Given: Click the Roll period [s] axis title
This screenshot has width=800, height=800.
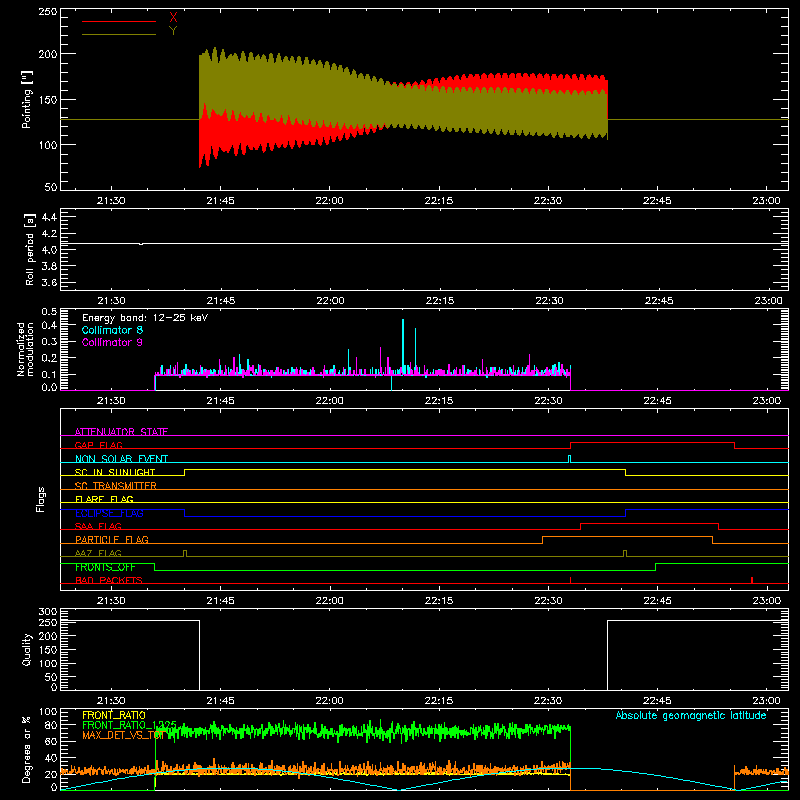Looking at the screenshot, I should point(30,249).
